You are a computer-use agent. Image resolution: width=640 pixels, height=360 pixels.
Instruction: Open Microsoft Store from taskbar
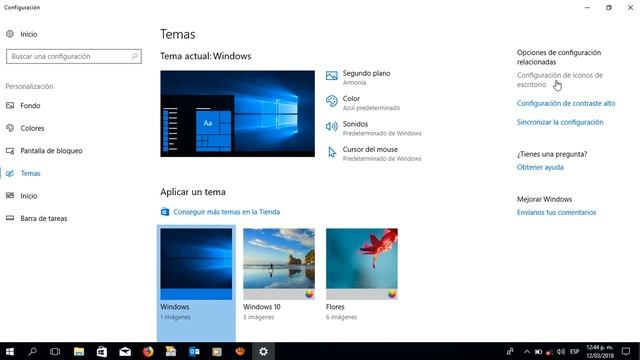pyautogui.click(x=102, y=351)
